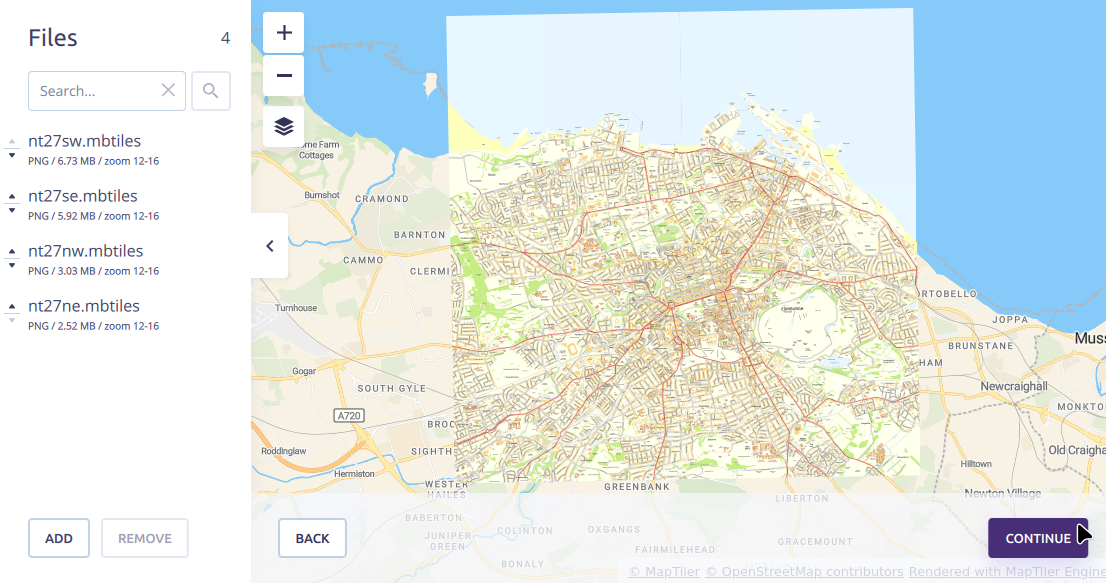Screen dimensions: 1106x583
Task: Move nt27ne.mbtiles up in list
Action: click(12, 306)
